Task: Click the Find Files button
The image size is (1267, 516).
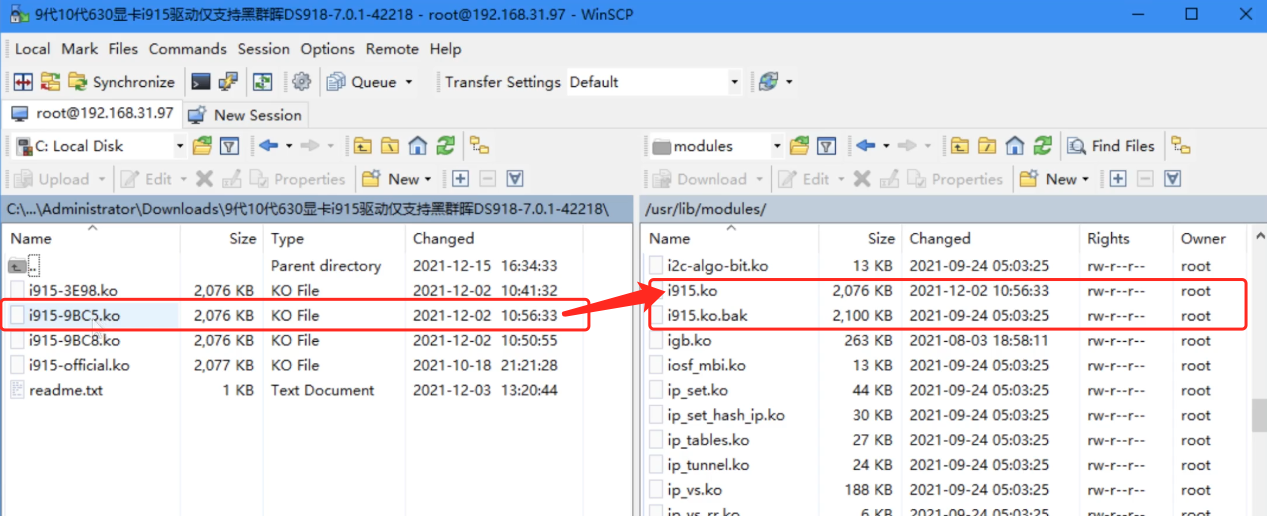Action: [1110, 146]
